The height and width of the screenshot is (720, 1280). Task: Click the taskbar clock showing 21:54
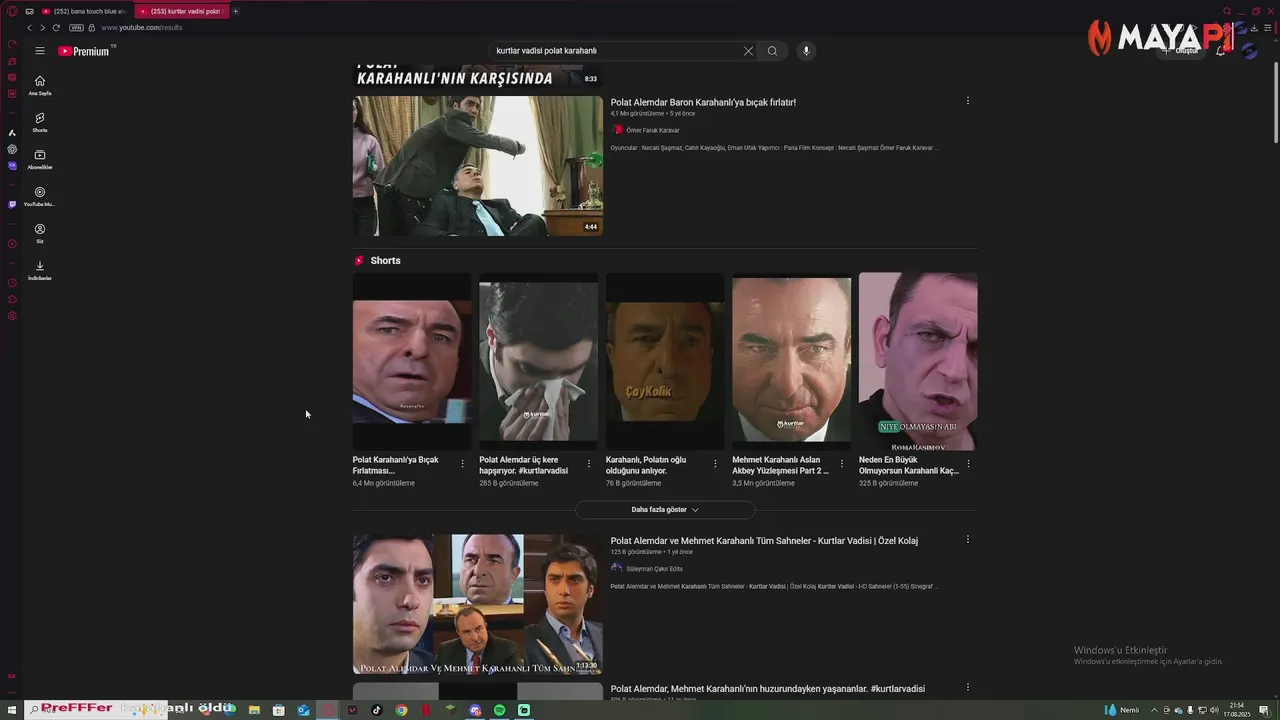coord(1237,710)
